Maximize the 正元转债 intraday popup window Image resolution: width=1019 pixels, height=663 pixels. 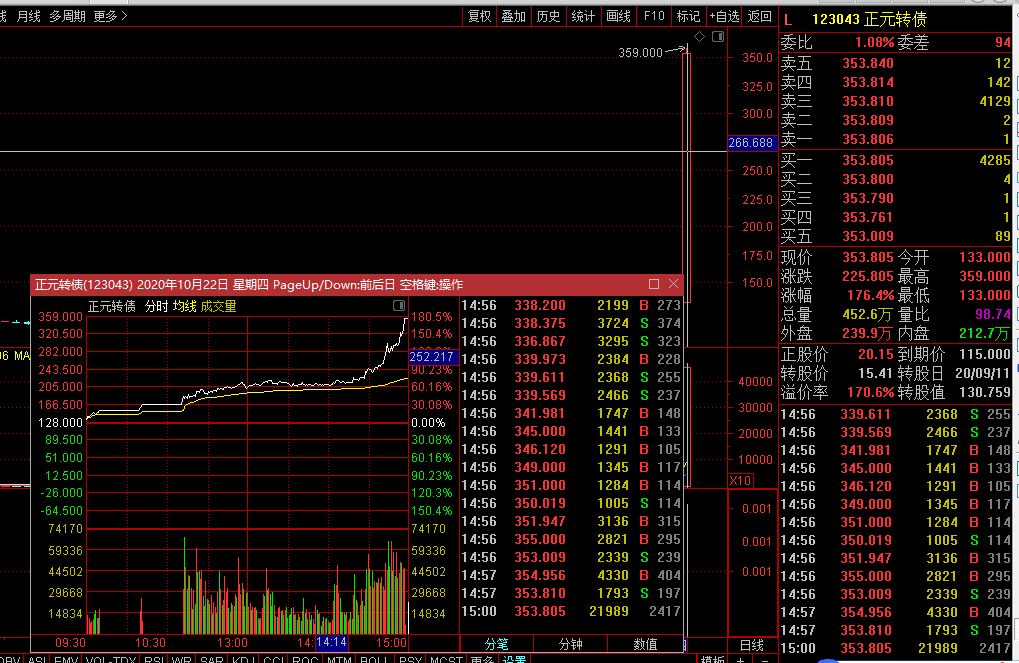[654, 284]
